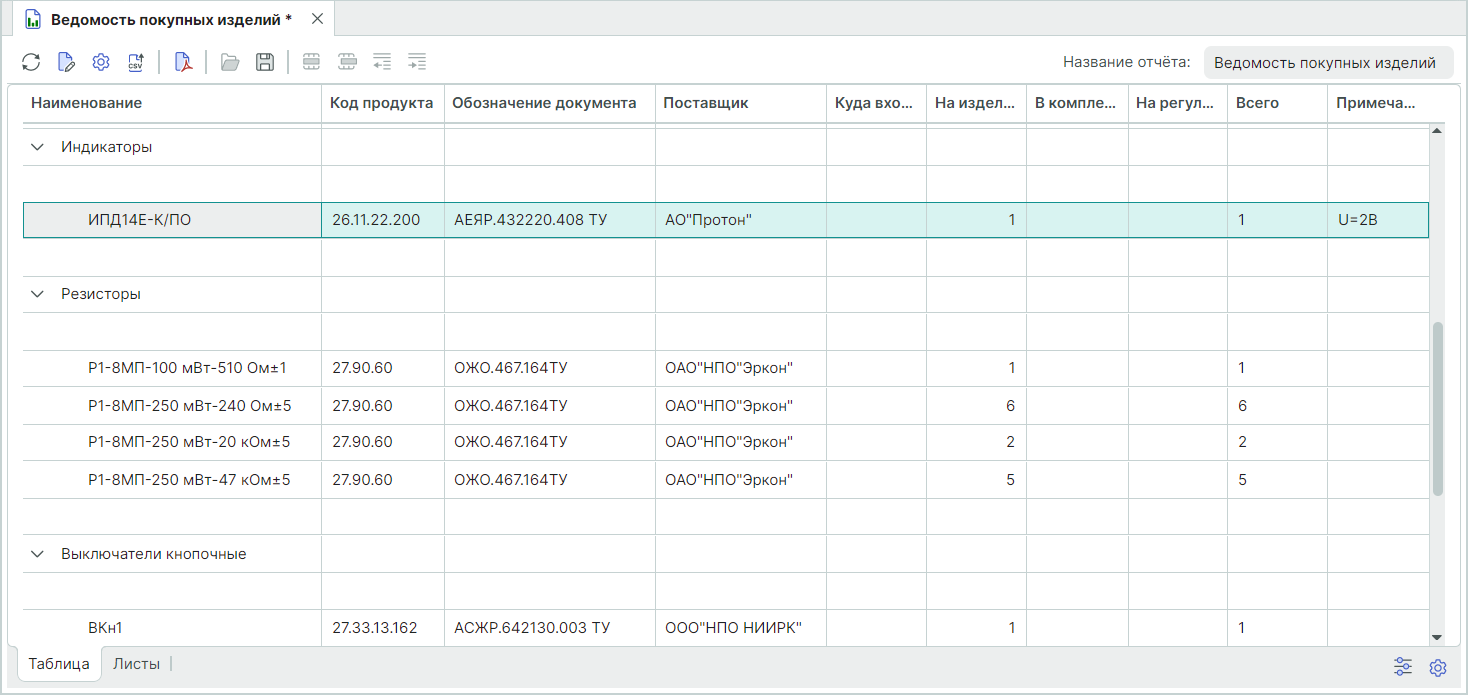Screen dimensions: 1468x695
Task: Click the open folder toolbar icon
Action: (x=231, y=63)
